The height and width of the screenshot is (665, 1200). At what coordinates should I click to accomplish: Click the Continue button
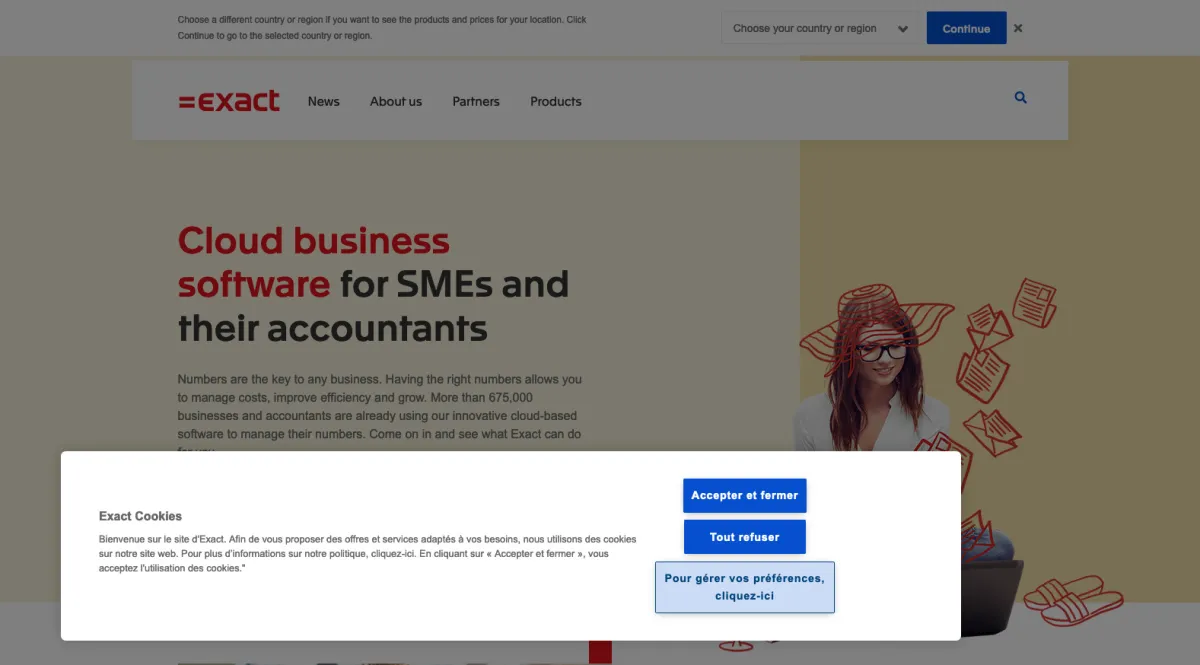[x=966, y=28]
